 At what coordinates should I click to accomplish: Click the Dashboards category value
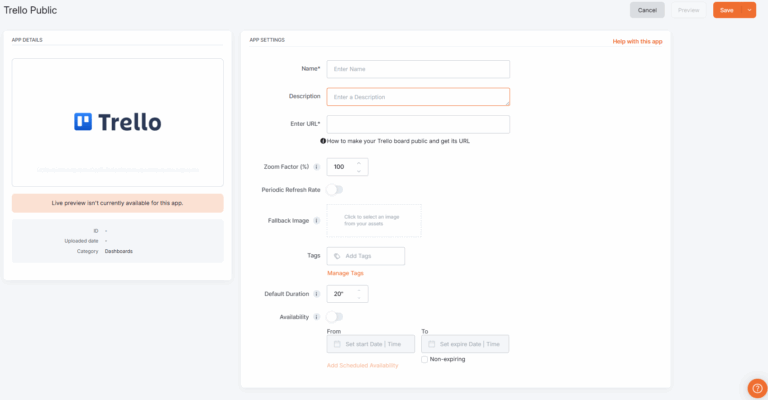[119, 251]
